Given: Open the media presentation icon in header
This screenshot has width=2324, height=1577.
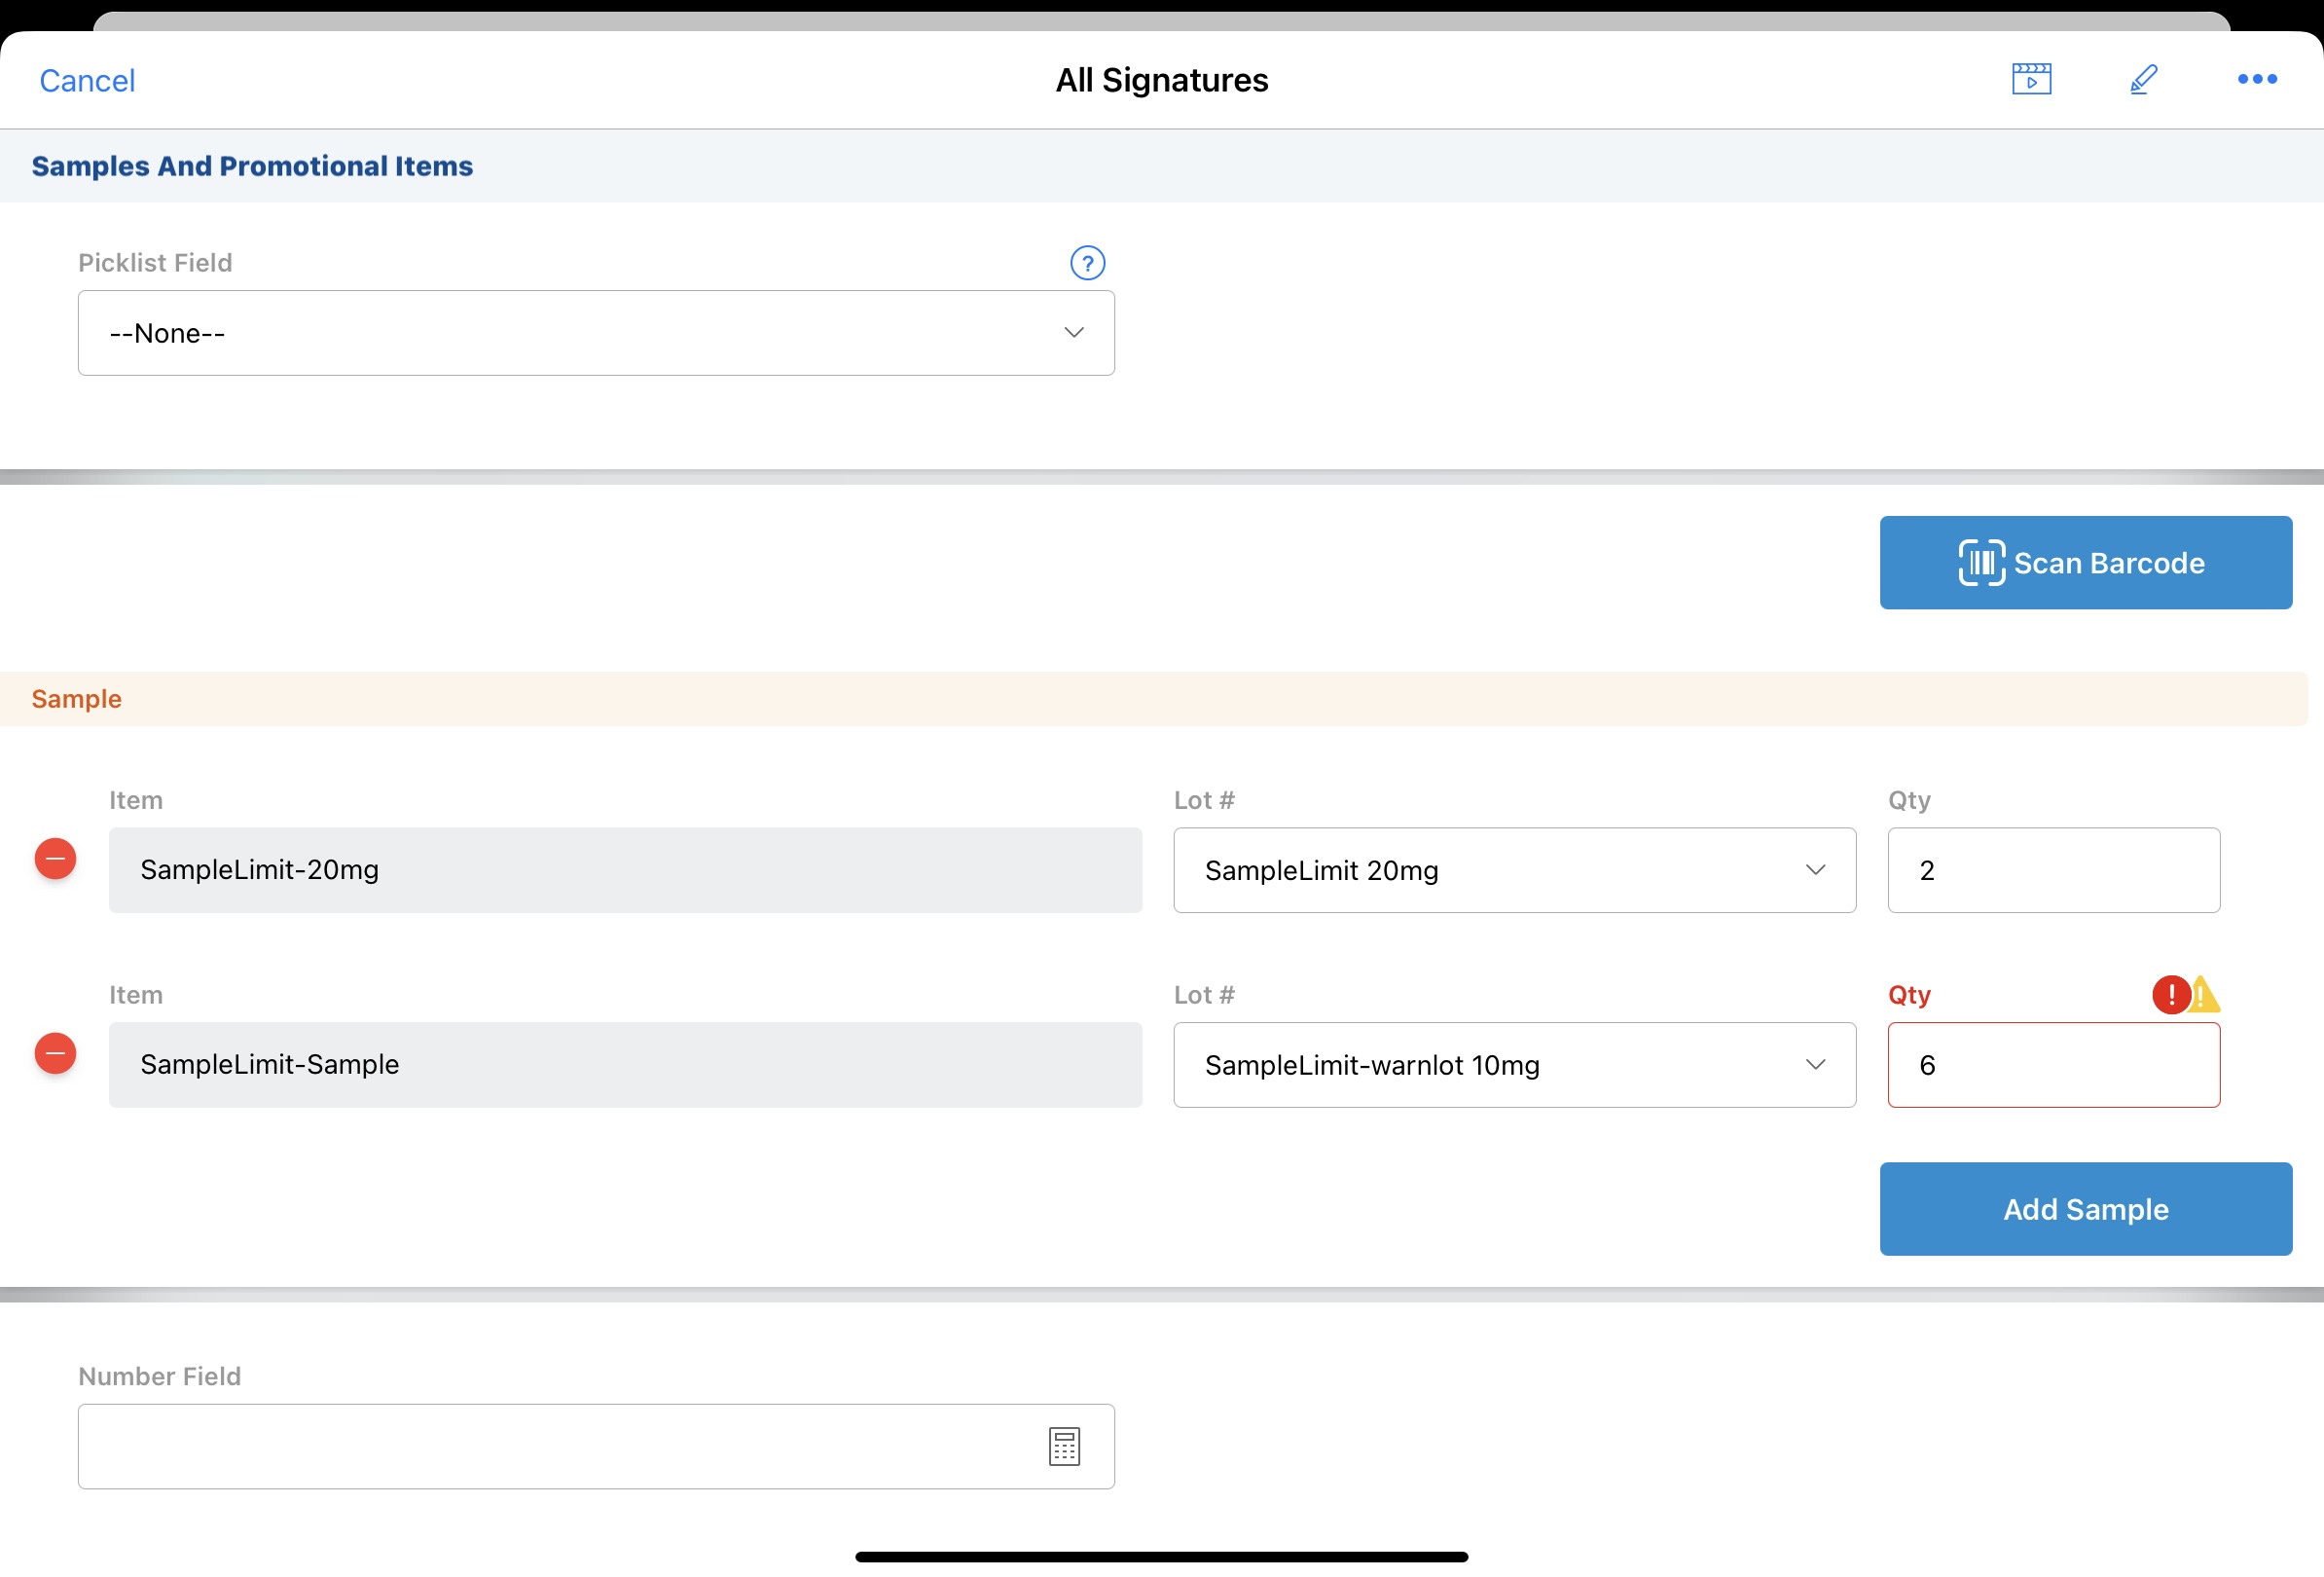Looking at the screenshot, I should (x=2031, y=79).
